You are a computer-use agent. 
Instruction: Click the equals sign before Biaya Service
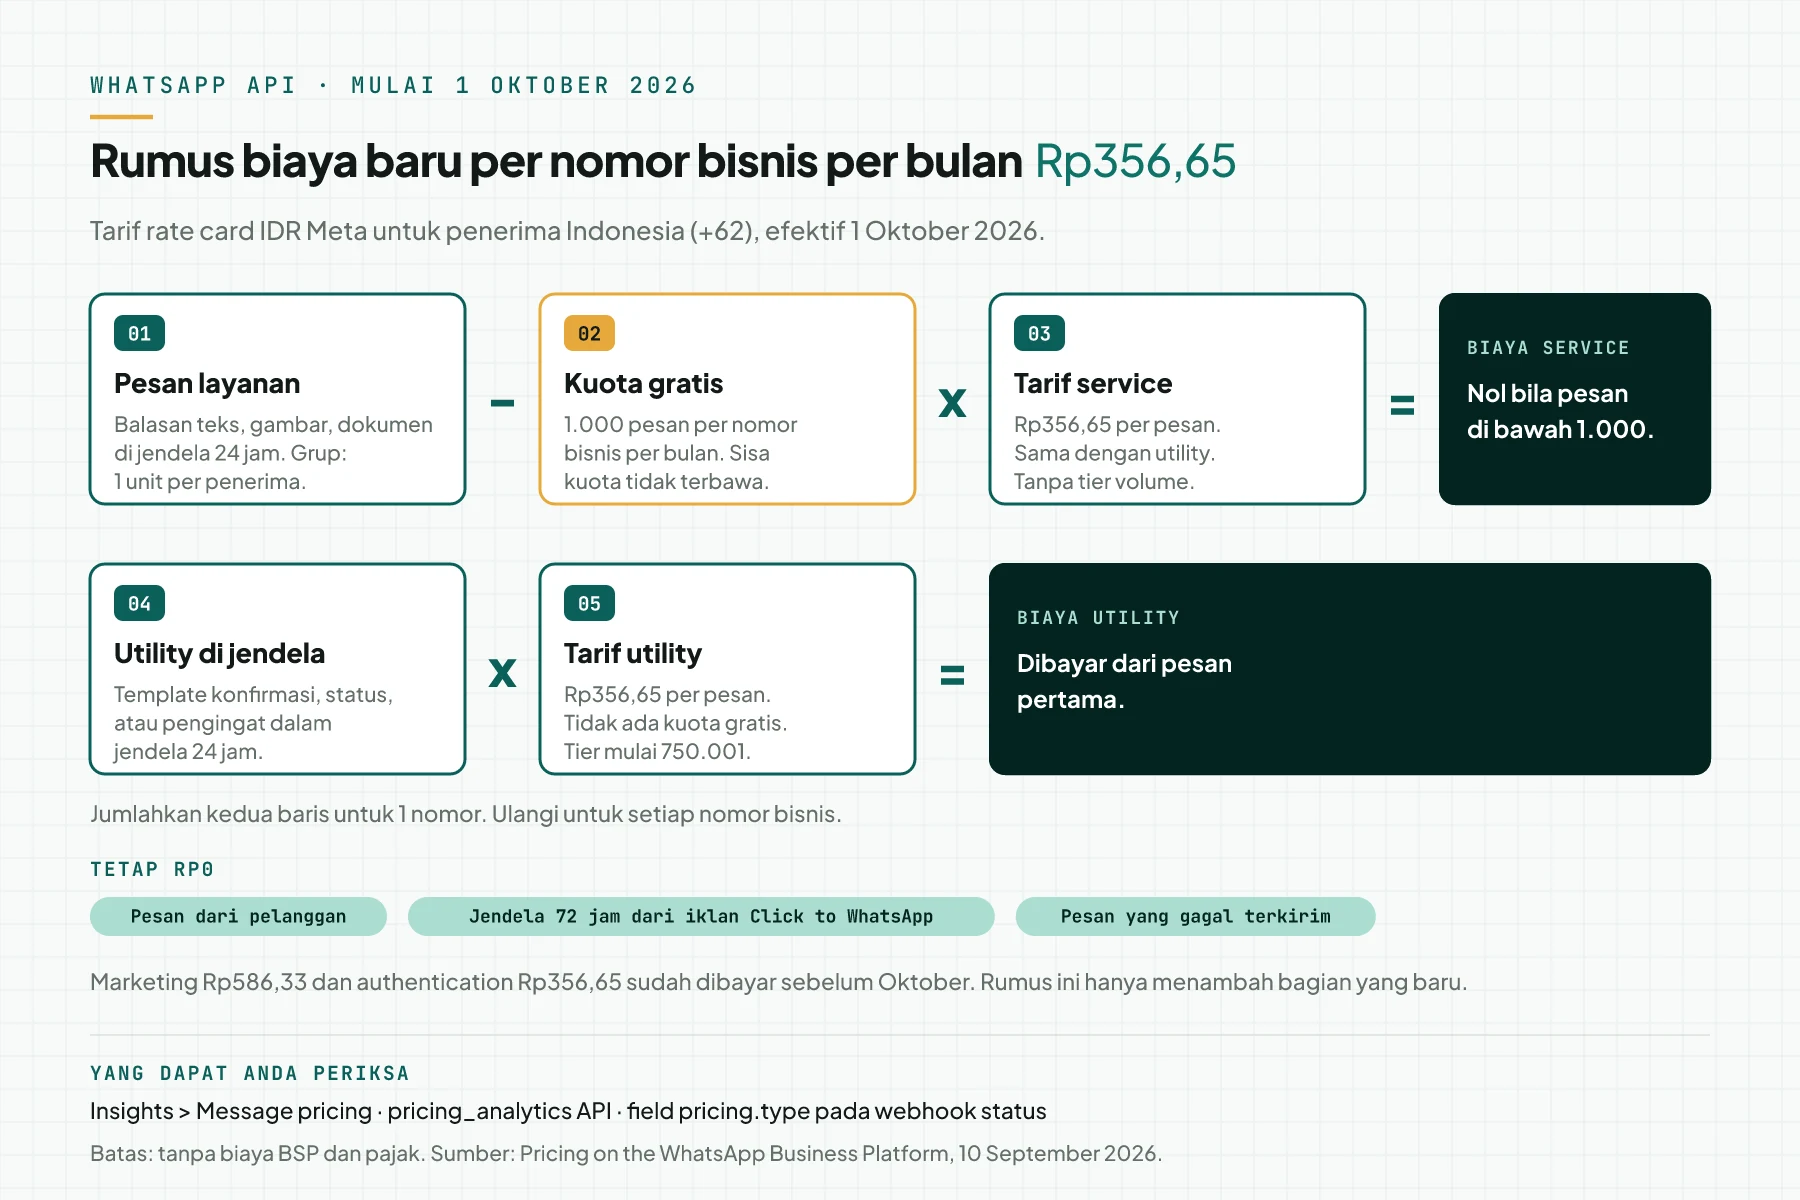pyautogui.click(x=1402, y=405)
